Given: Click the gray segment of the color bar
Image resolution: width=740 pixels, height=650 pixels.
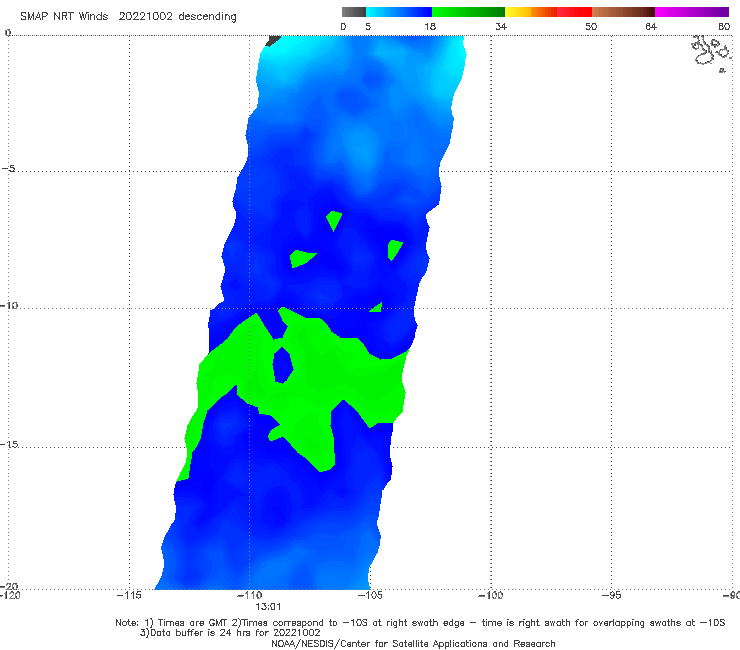Looking at the screenshot, I should (353, 12).
